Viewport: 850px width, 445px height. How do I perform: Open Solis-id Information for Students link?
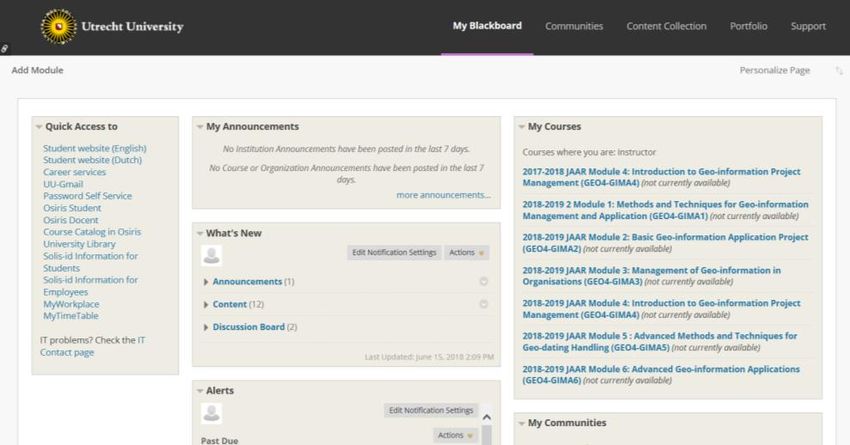pyautogui.click(x=90, y=262)
